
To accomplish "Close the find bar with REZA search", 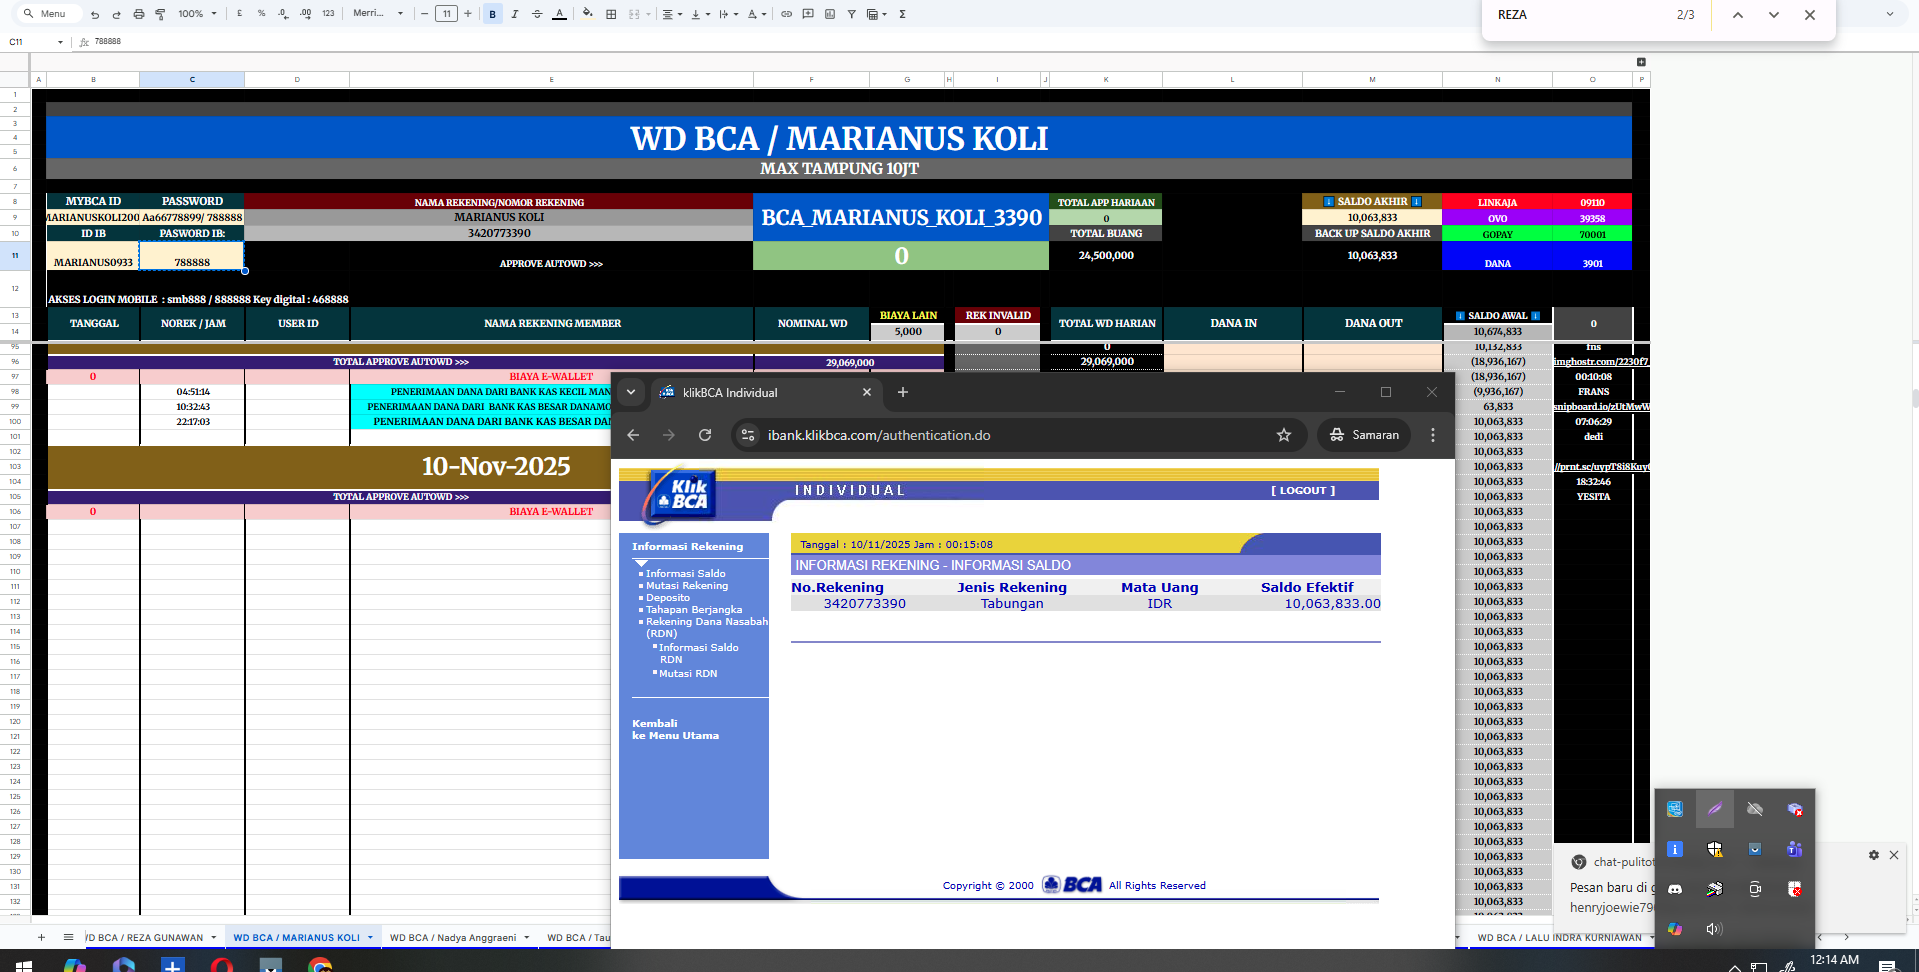I will click(1810, 15).
